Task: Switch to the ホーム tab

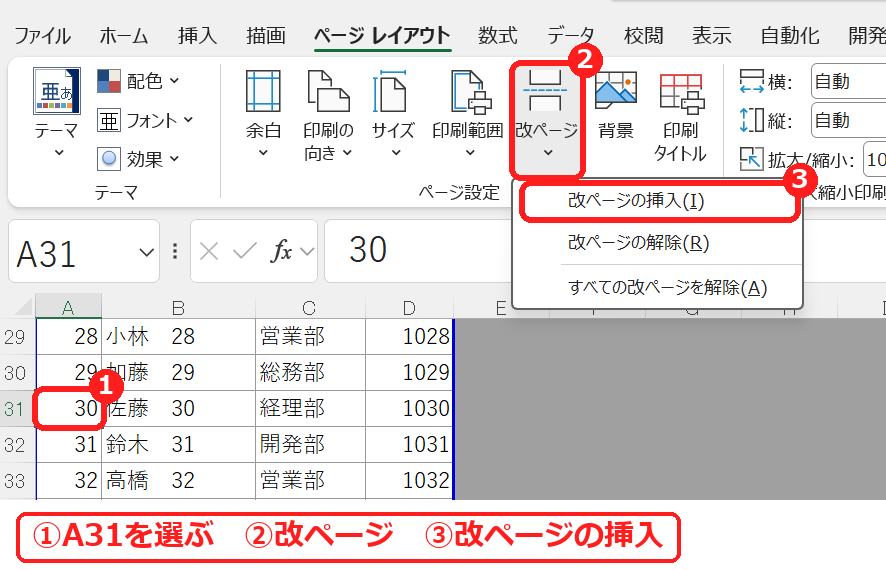Action: pos(123,36)
